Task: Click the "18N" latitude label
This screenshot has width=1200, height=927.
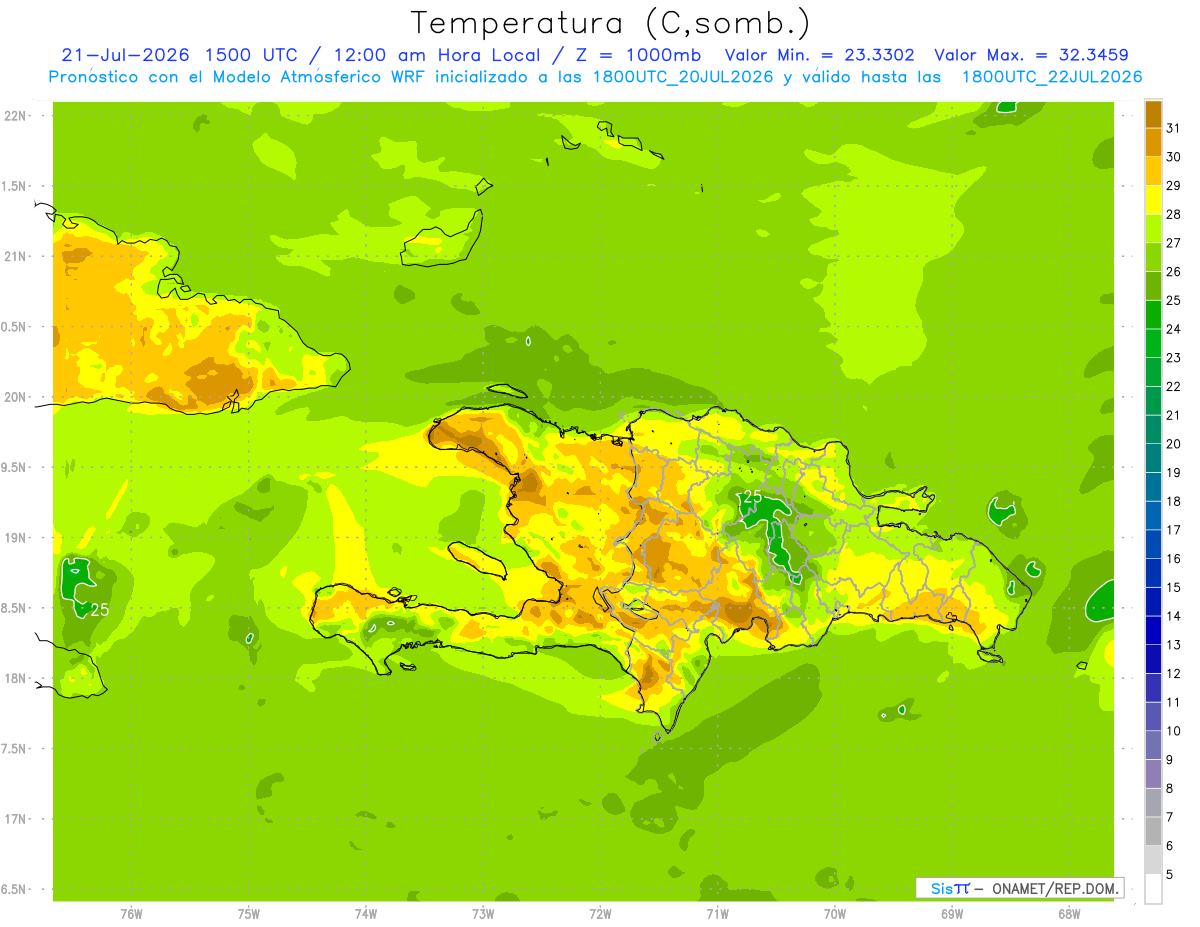Action: click(15, 678)
